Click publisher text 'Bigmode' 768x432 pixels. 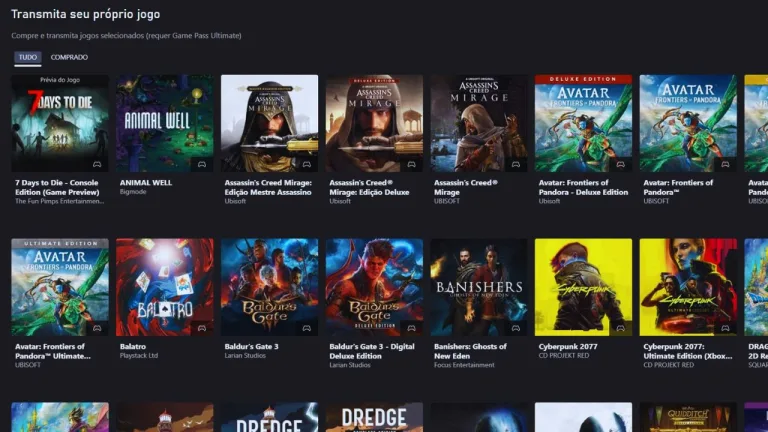[x=133, y=192]
